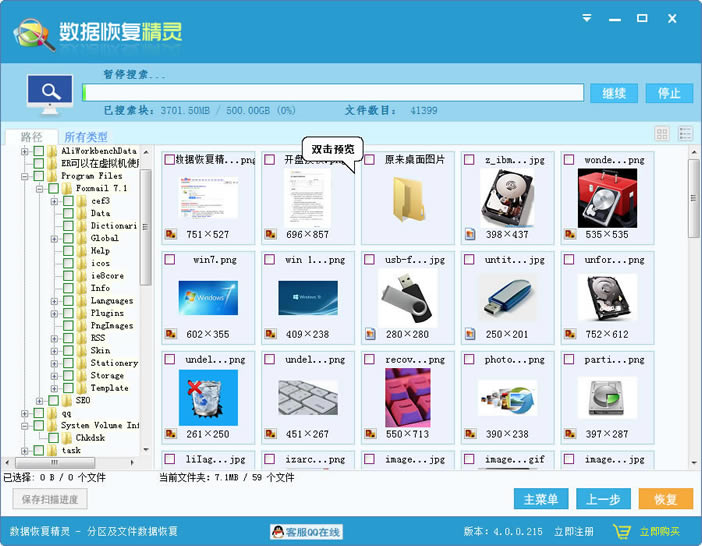
Task: Expand the task tree node
Action: pyautogui.click(x=25, y=451)
